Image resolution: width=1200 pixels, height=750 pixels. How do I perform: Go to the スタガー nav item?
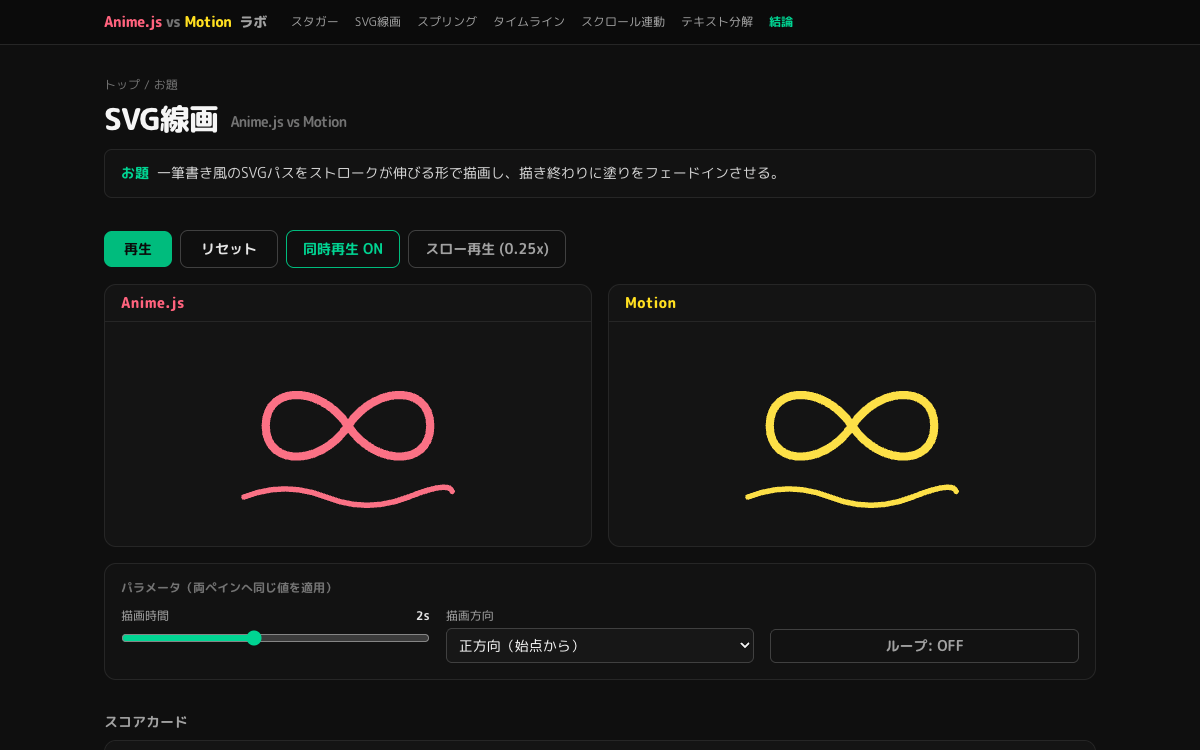[x=315, y=22]
